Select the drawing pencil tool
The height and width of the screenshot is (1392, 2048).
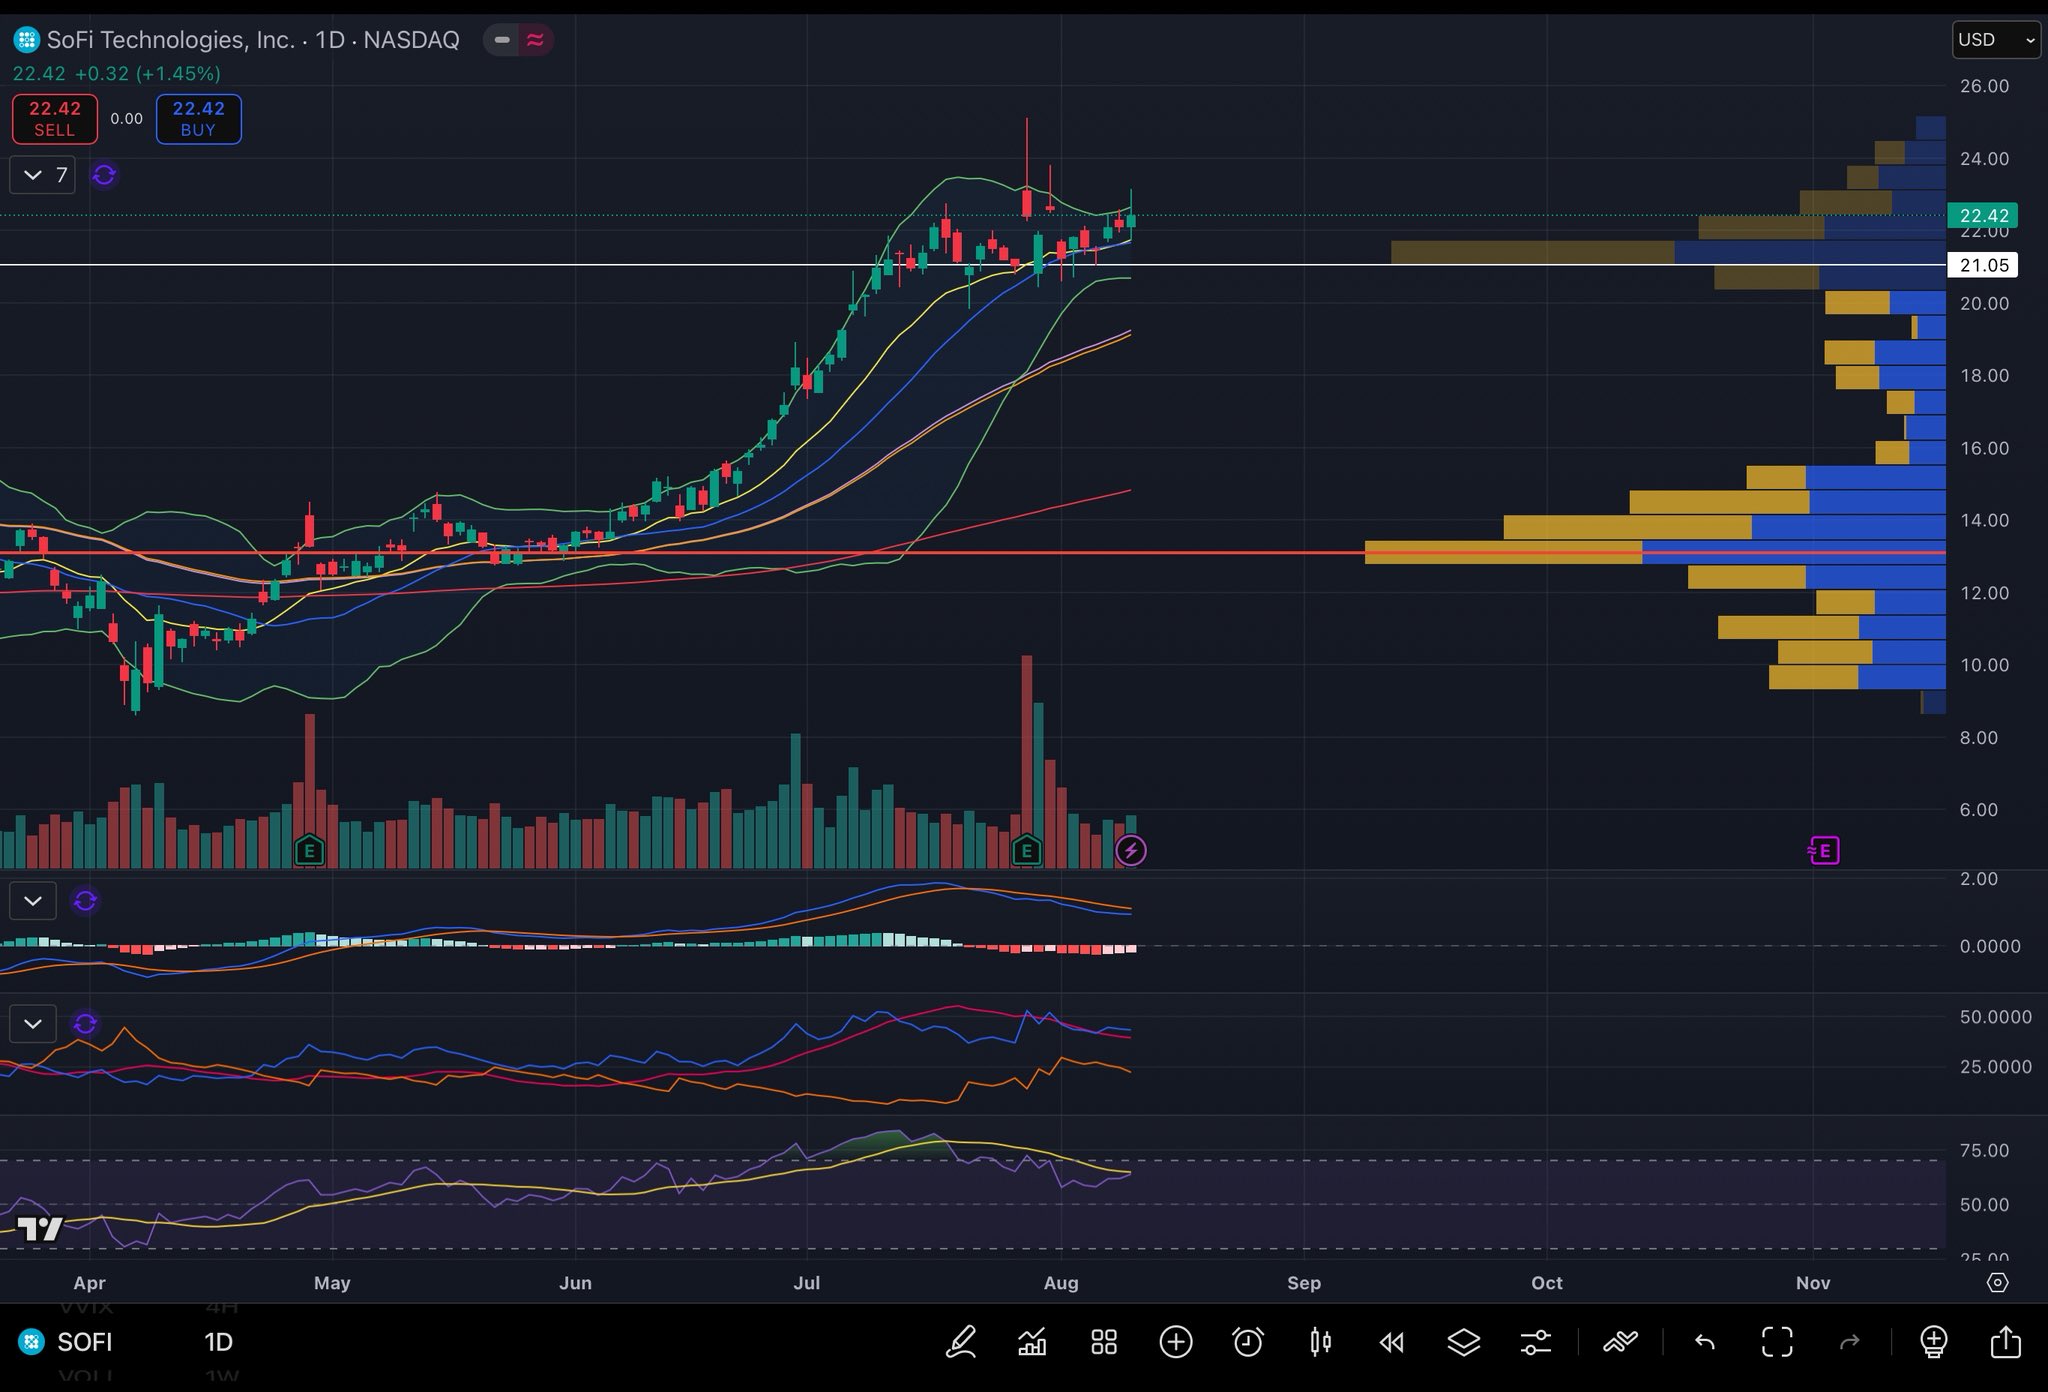pos(961,1342)
